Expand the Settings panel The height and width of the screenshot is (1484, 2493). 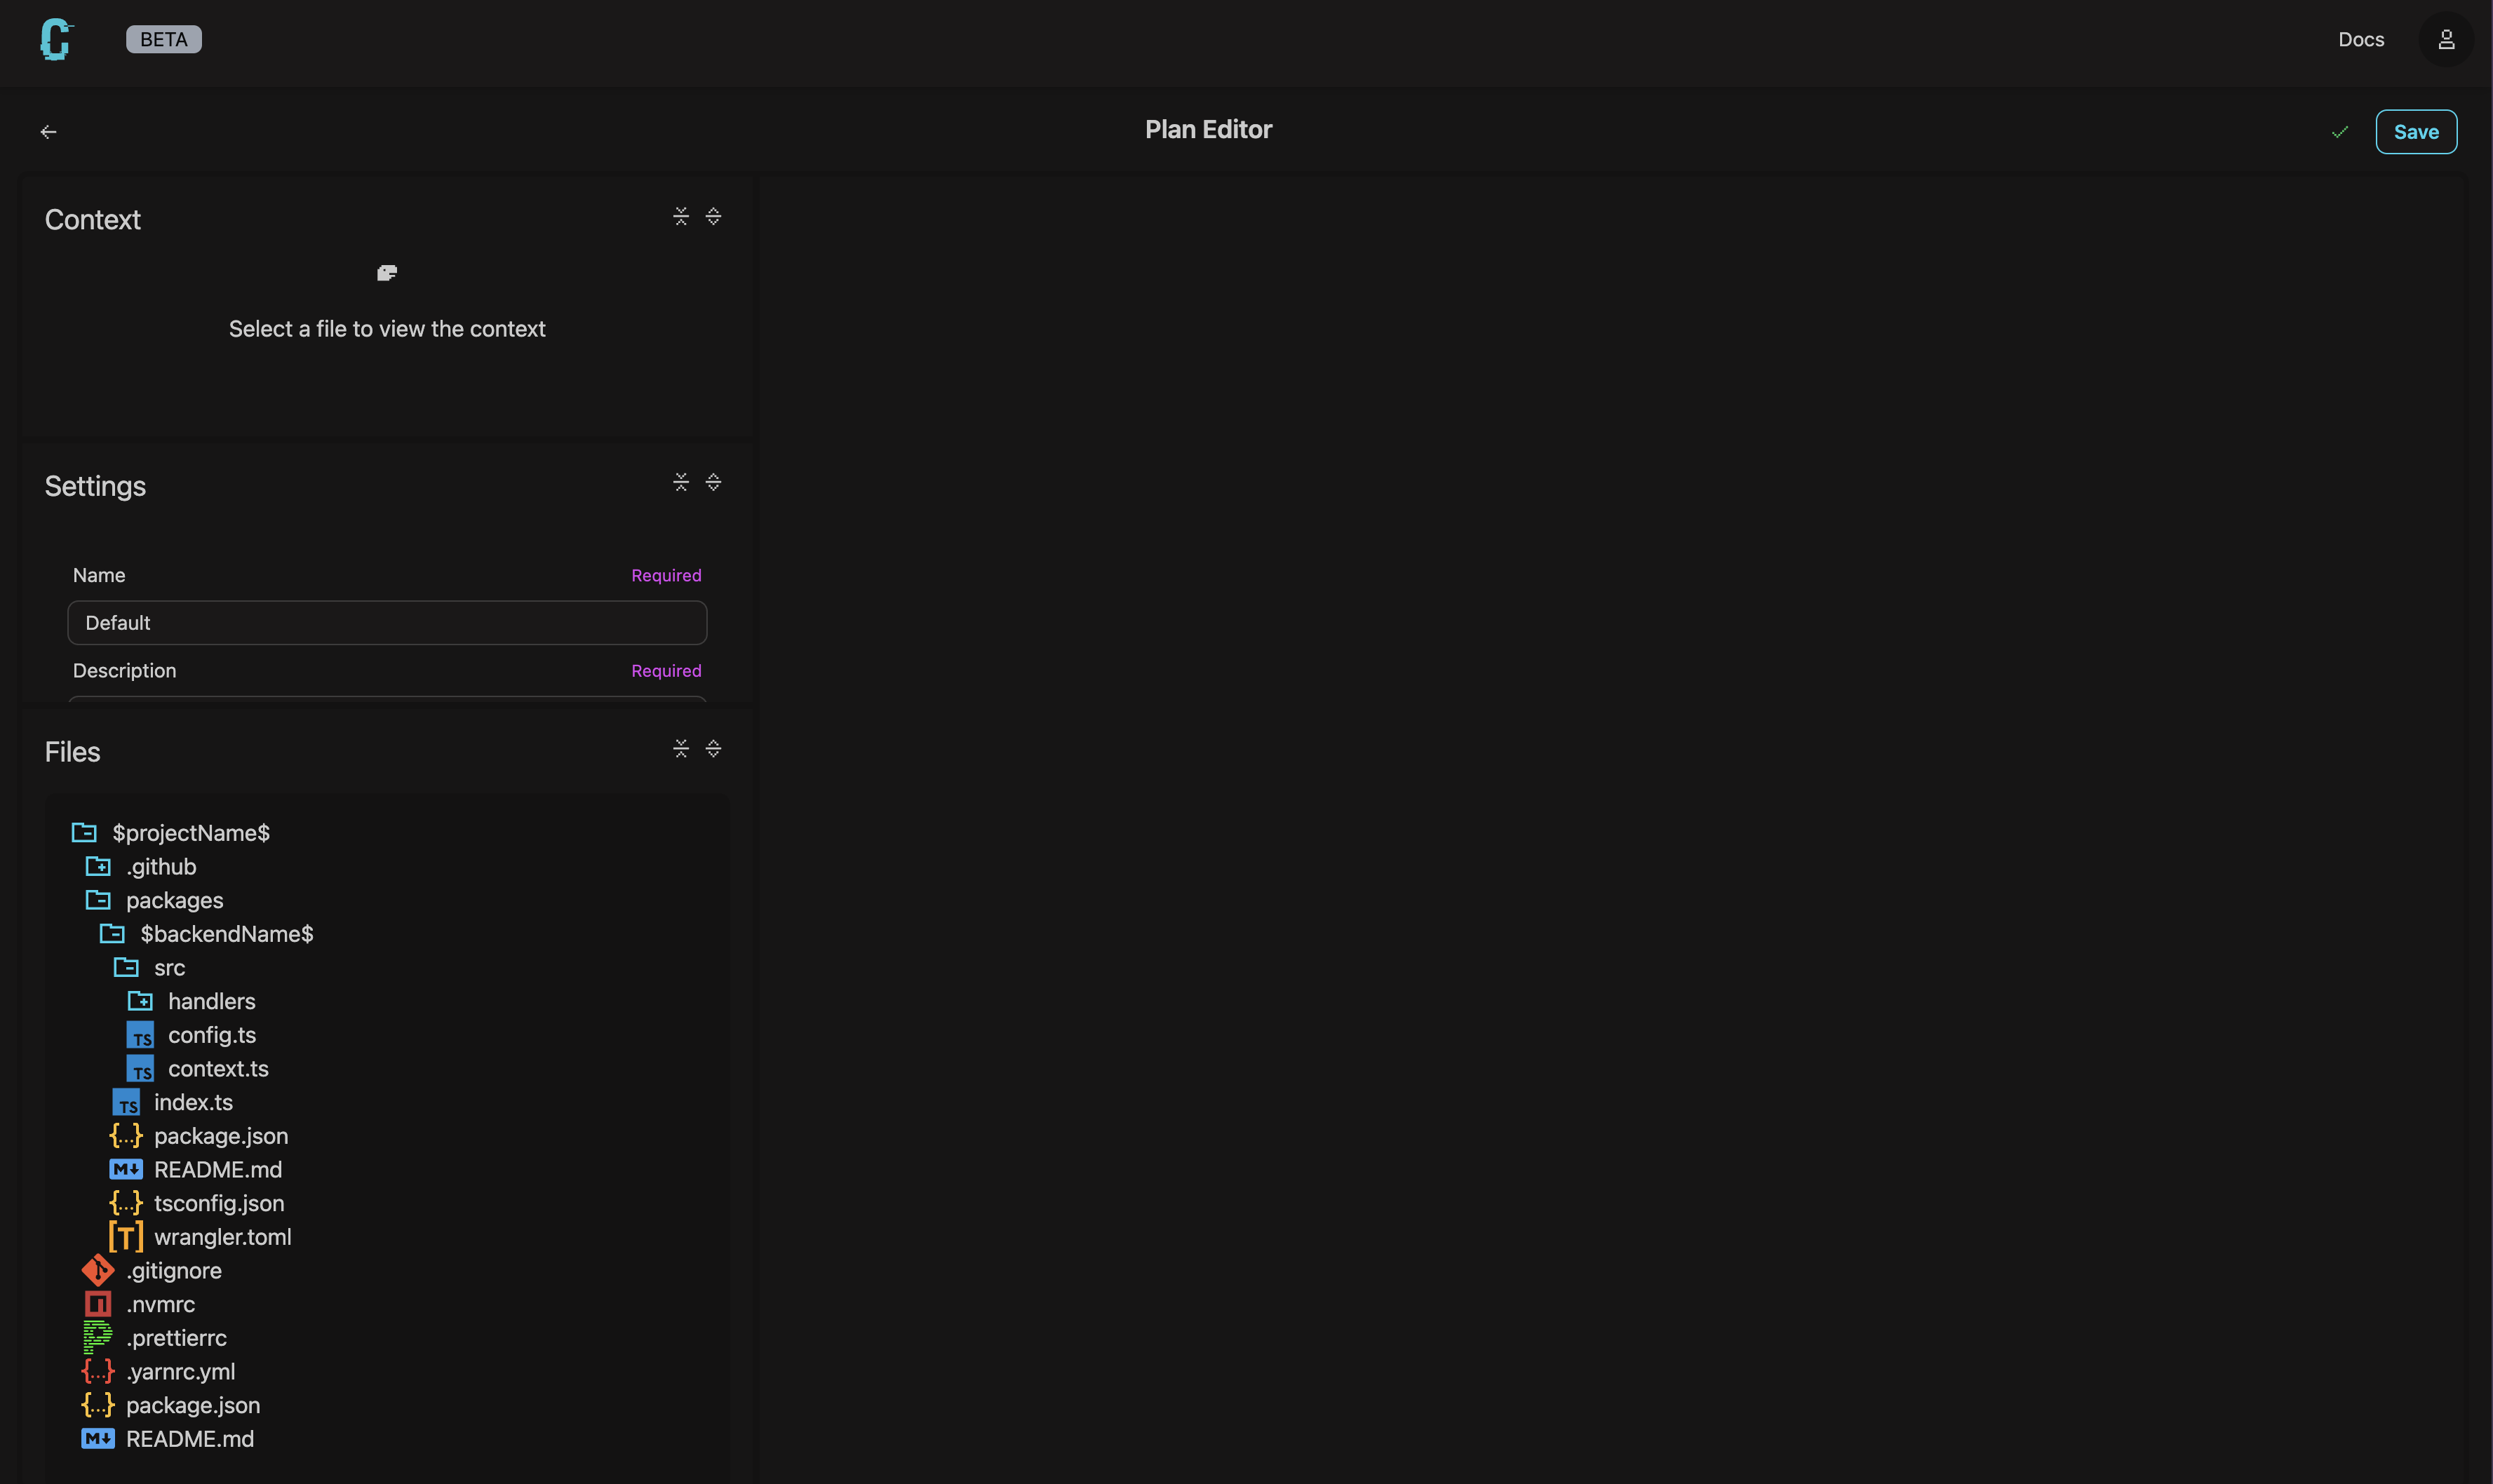(x=713, y=481)
